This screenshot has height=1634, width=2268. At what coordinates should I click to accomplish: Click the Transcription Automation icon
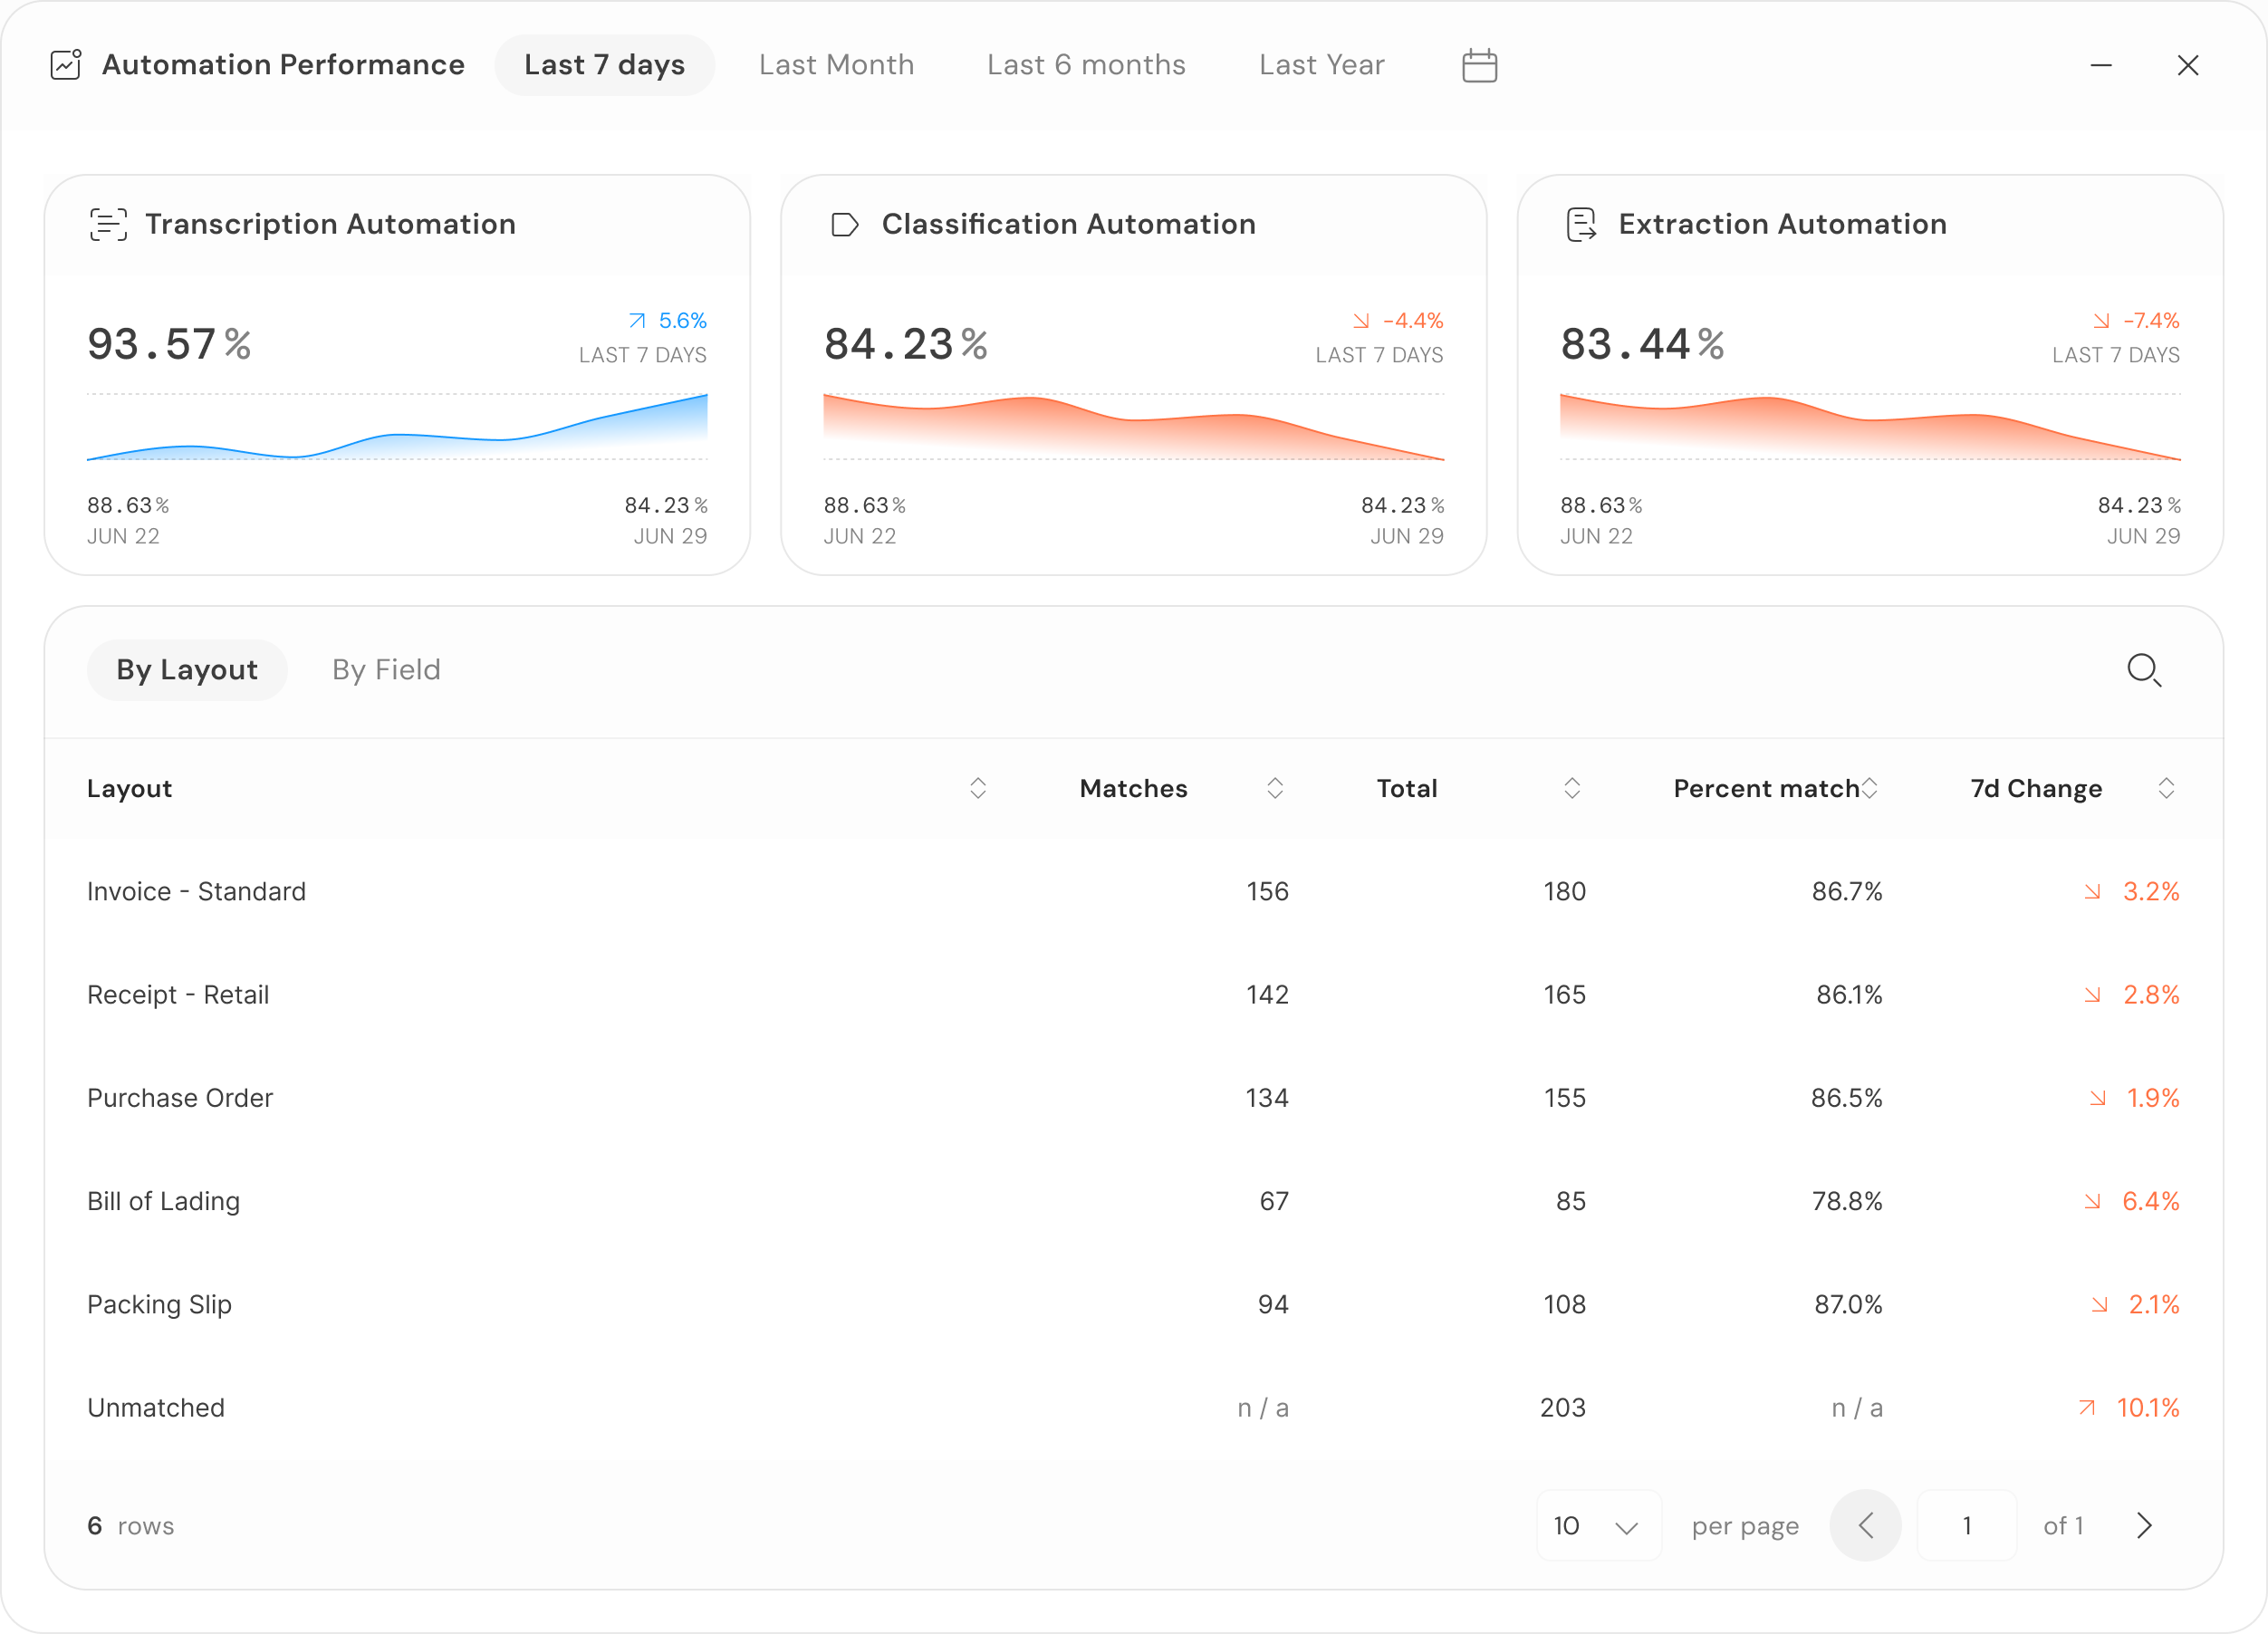tap(108, 224)
